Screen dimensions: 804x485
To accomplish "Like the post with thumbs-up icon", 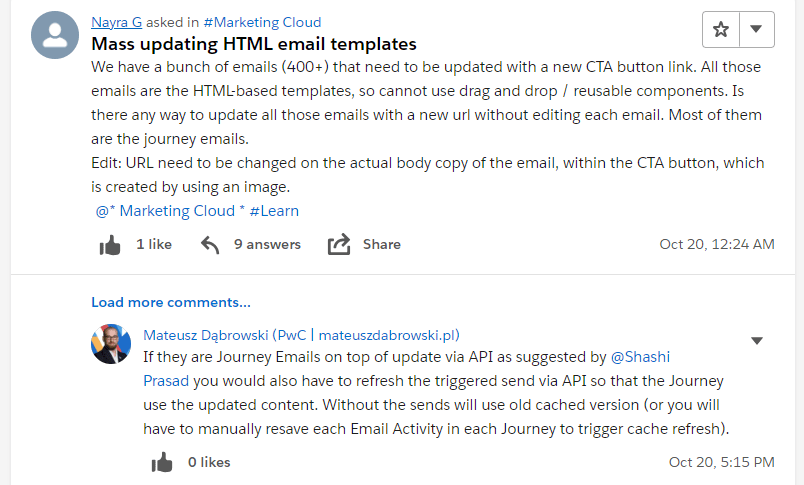I will (x=110, y=245).
